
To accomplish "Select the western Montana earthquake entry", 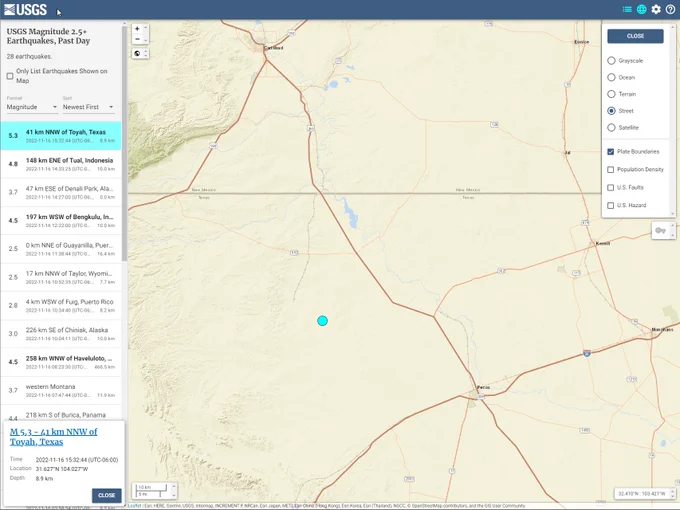I will [61, 390].
